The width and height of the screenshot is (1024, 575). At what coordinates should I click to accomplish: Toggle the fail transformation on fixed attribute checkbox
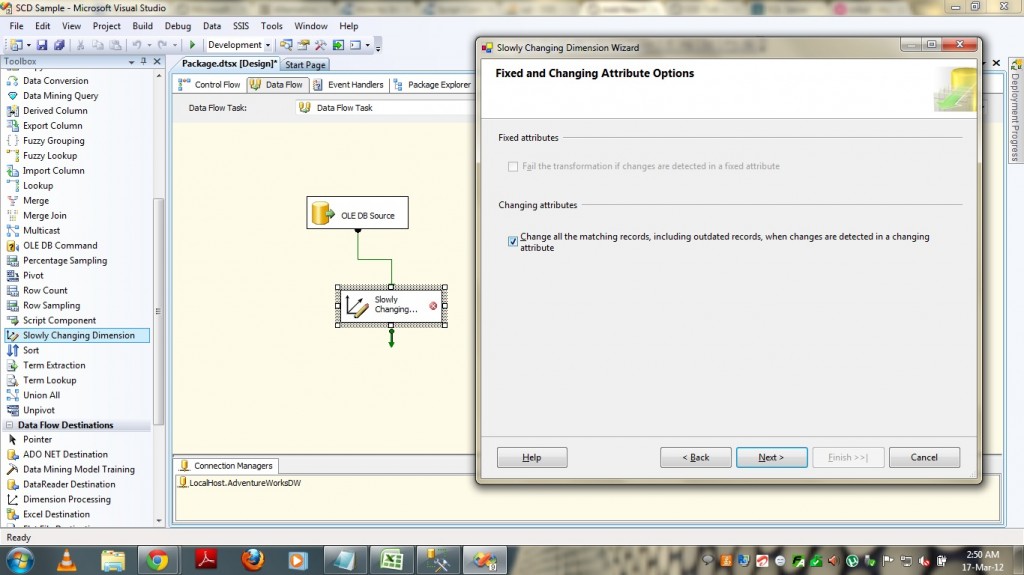pos(513,166)
